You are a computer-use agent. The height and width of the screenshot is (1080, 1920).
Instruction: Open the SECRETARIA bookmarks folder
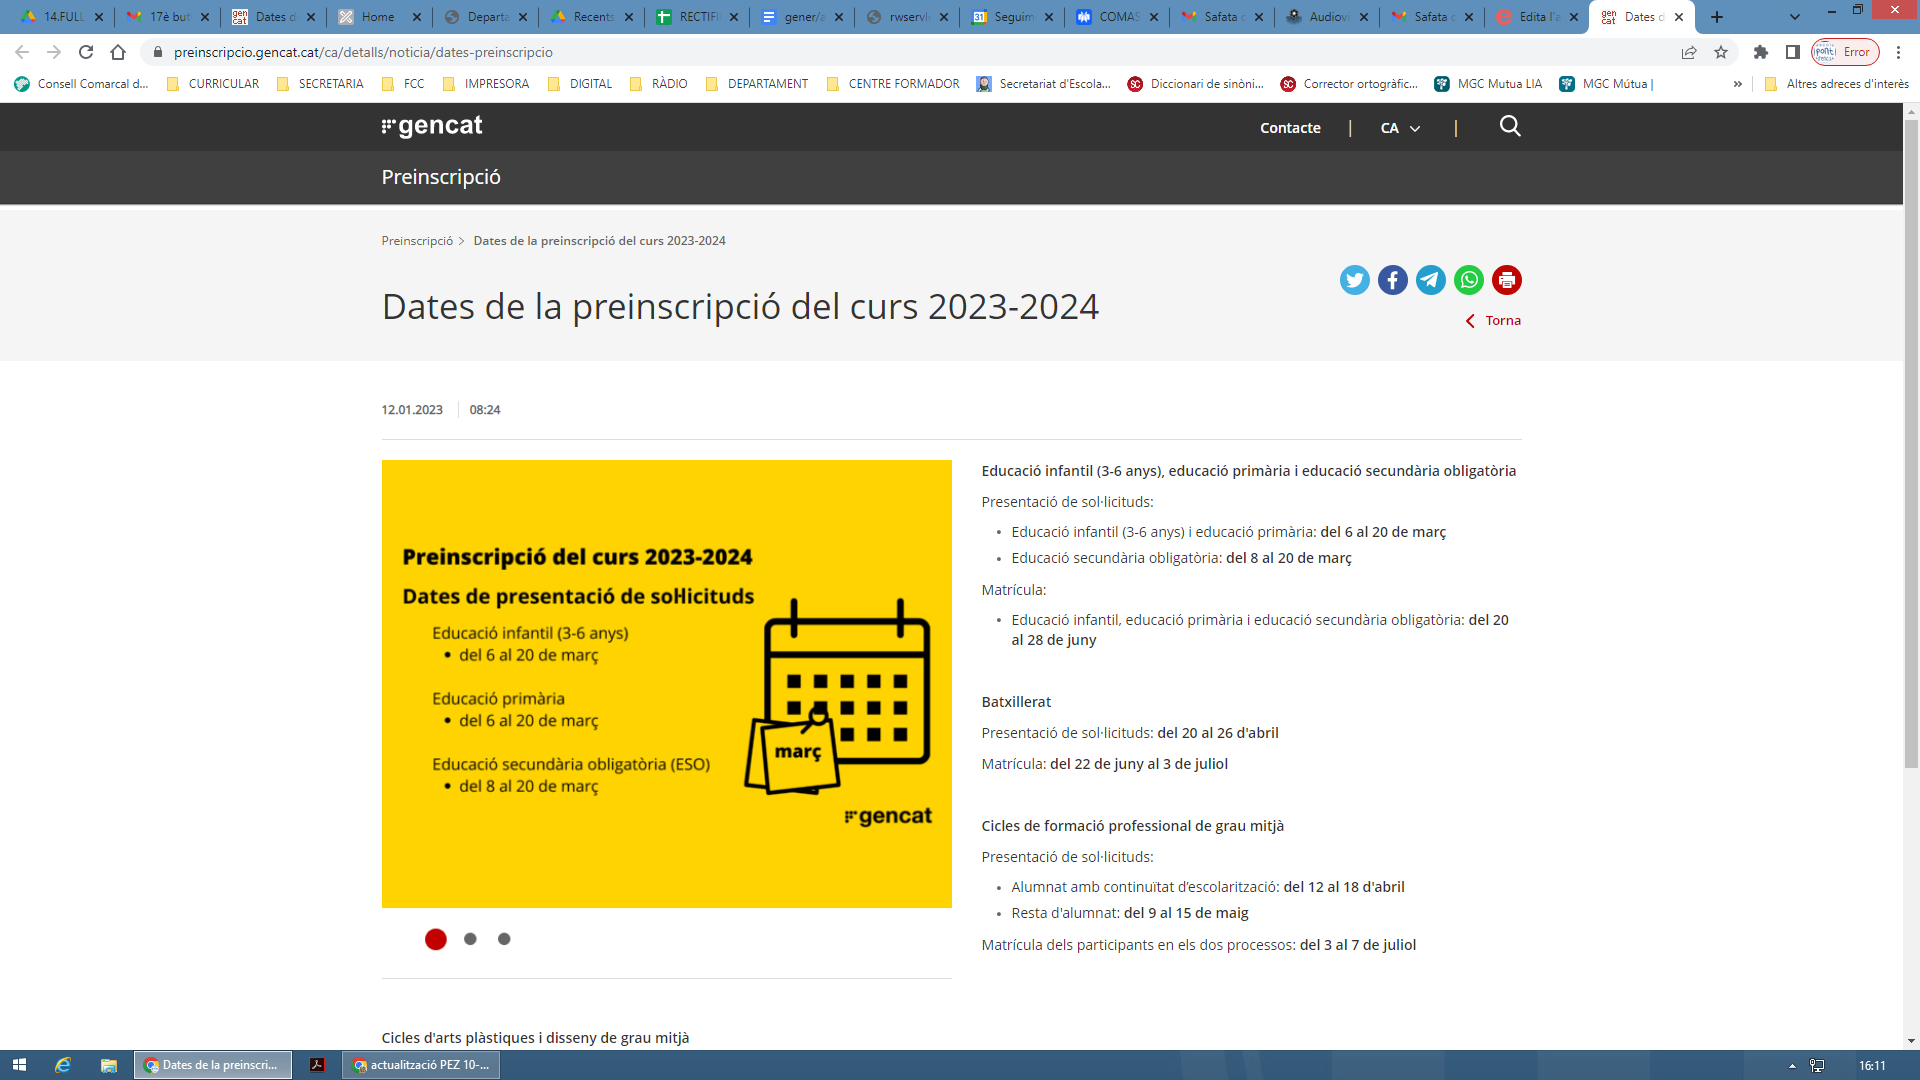pos(320,84)
